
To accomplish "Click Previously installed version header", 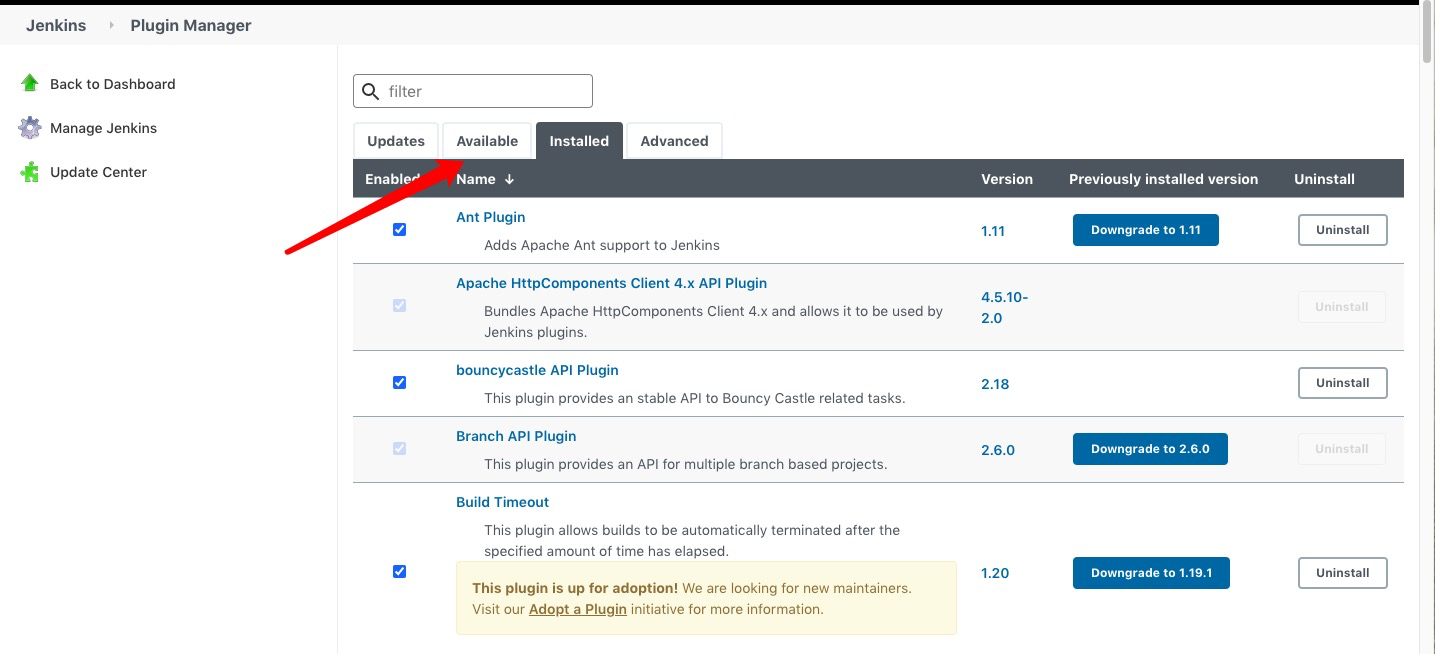I will 1163,179.
